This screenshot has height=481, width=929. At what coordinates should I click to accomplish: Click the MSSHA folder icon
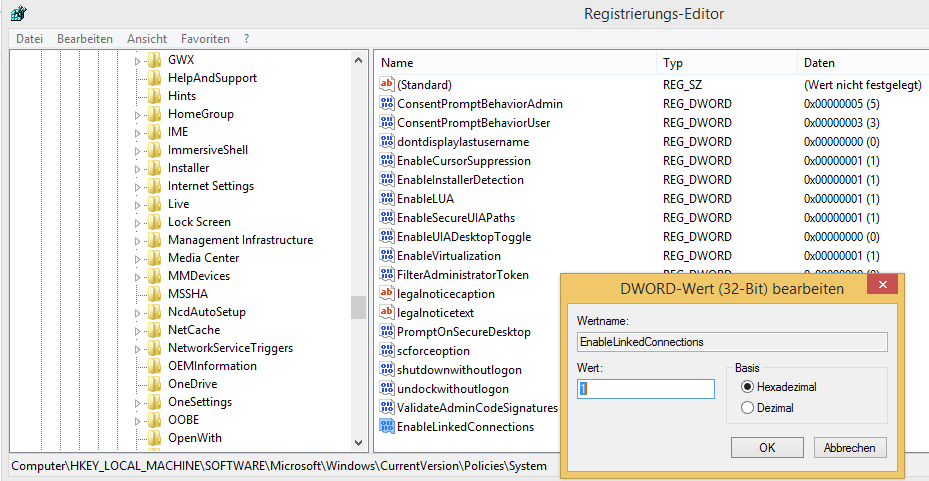(154, 294)
